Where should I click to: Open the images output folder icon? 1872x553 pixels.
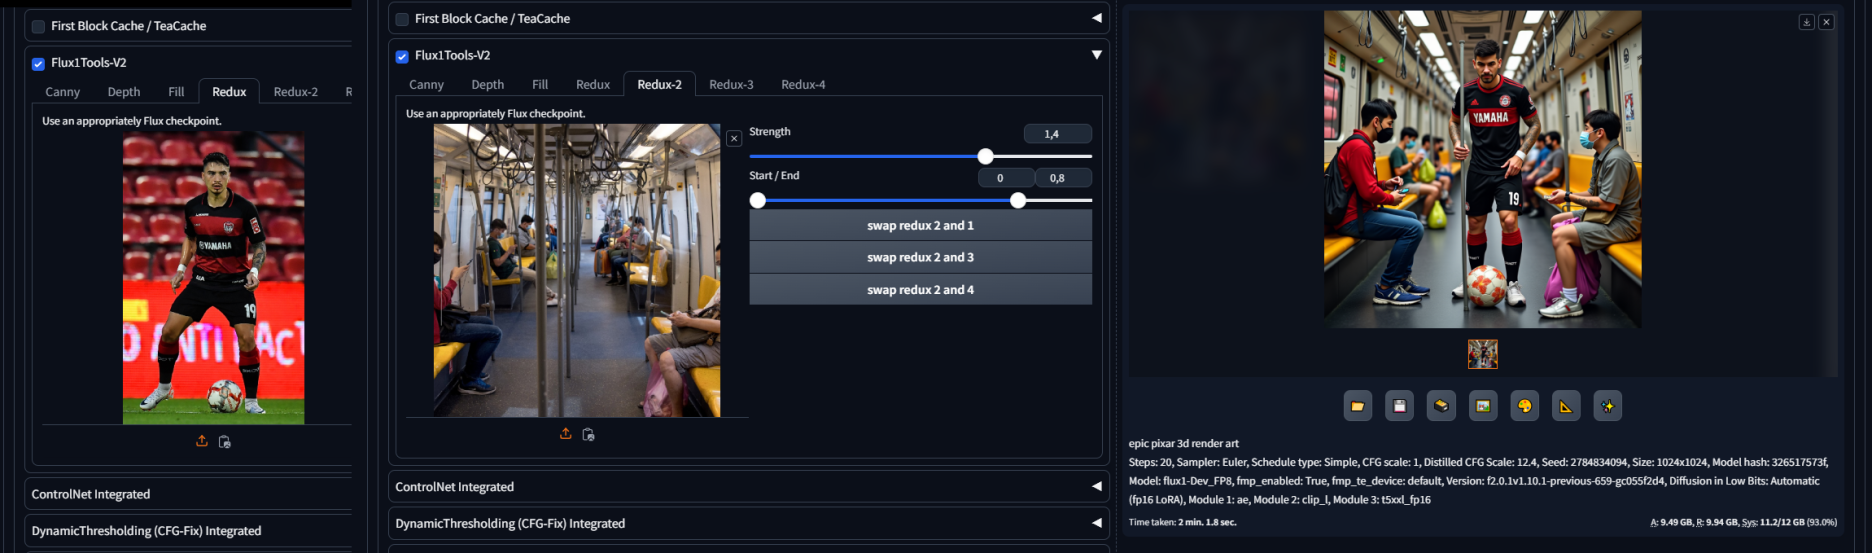tap(1357, 406)
